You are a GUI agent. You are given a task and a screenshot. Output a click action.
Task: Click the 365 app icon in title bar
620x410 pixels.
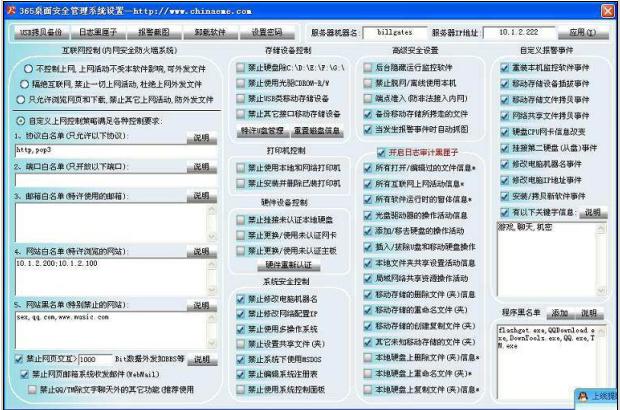pos(9,9)
